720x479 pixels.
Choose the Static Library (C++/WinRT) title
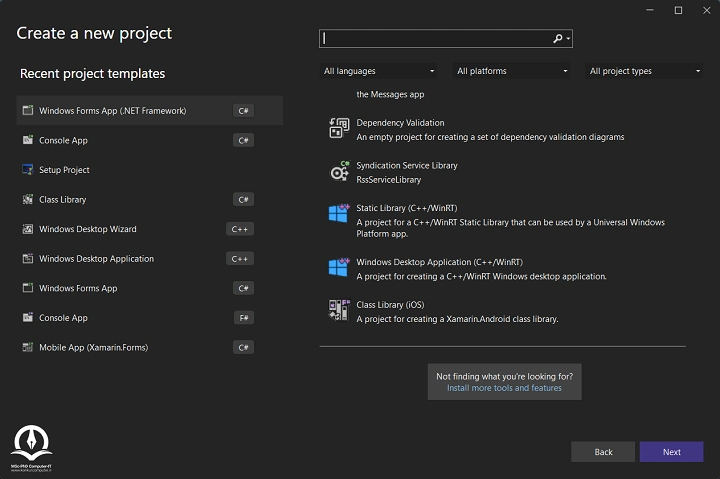(x=407, y=208)
